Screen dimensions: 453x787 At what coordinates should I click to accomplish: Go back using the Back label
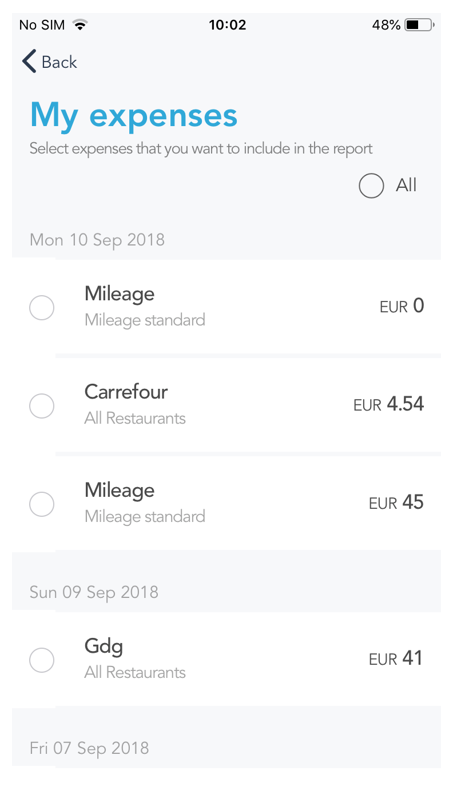(x=59, y=62)
